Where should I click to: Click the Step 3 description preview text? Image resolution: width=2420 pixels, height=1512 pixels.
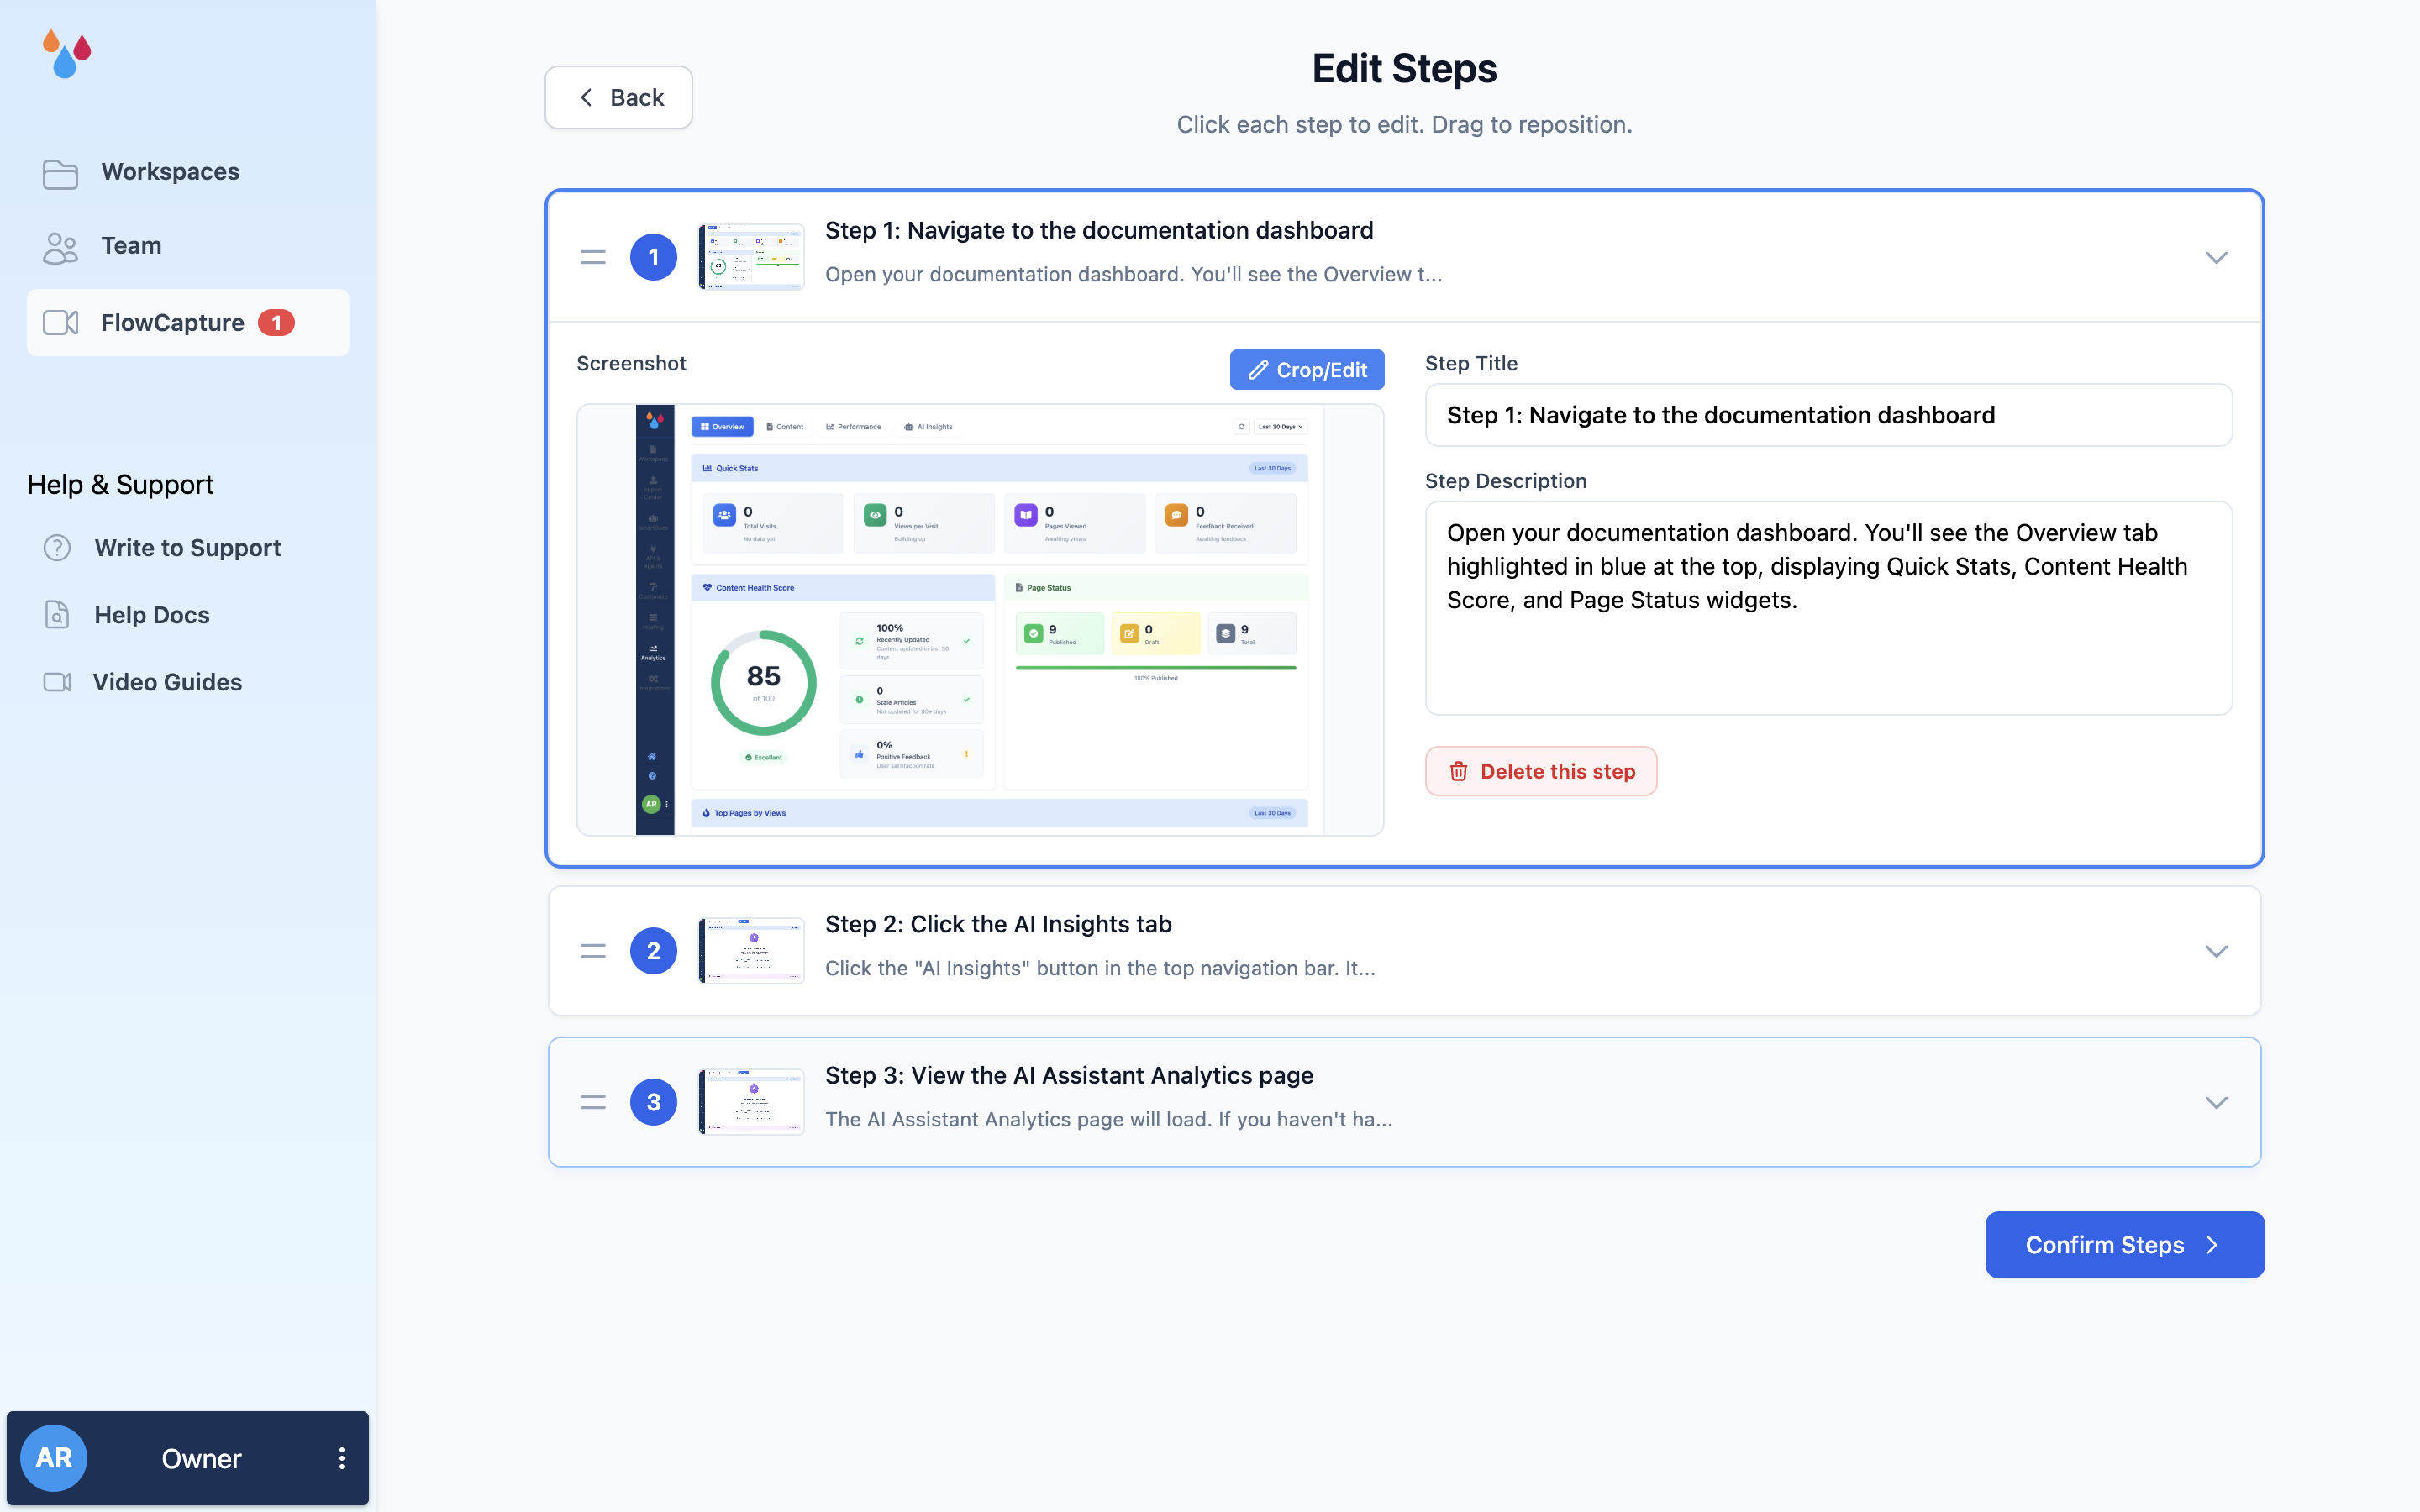(x=1108, y=1119)
